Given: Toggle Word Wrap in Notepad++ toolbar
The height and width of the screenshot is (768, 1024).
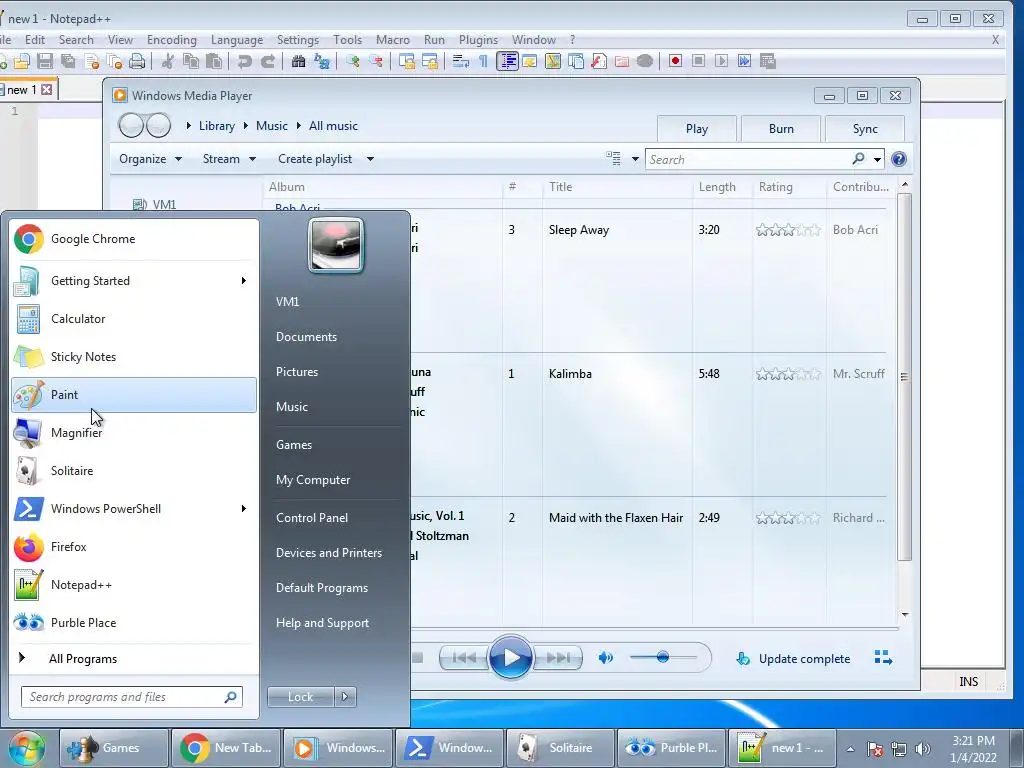Looking at the screenshot, I should click(x=460, y=61).
